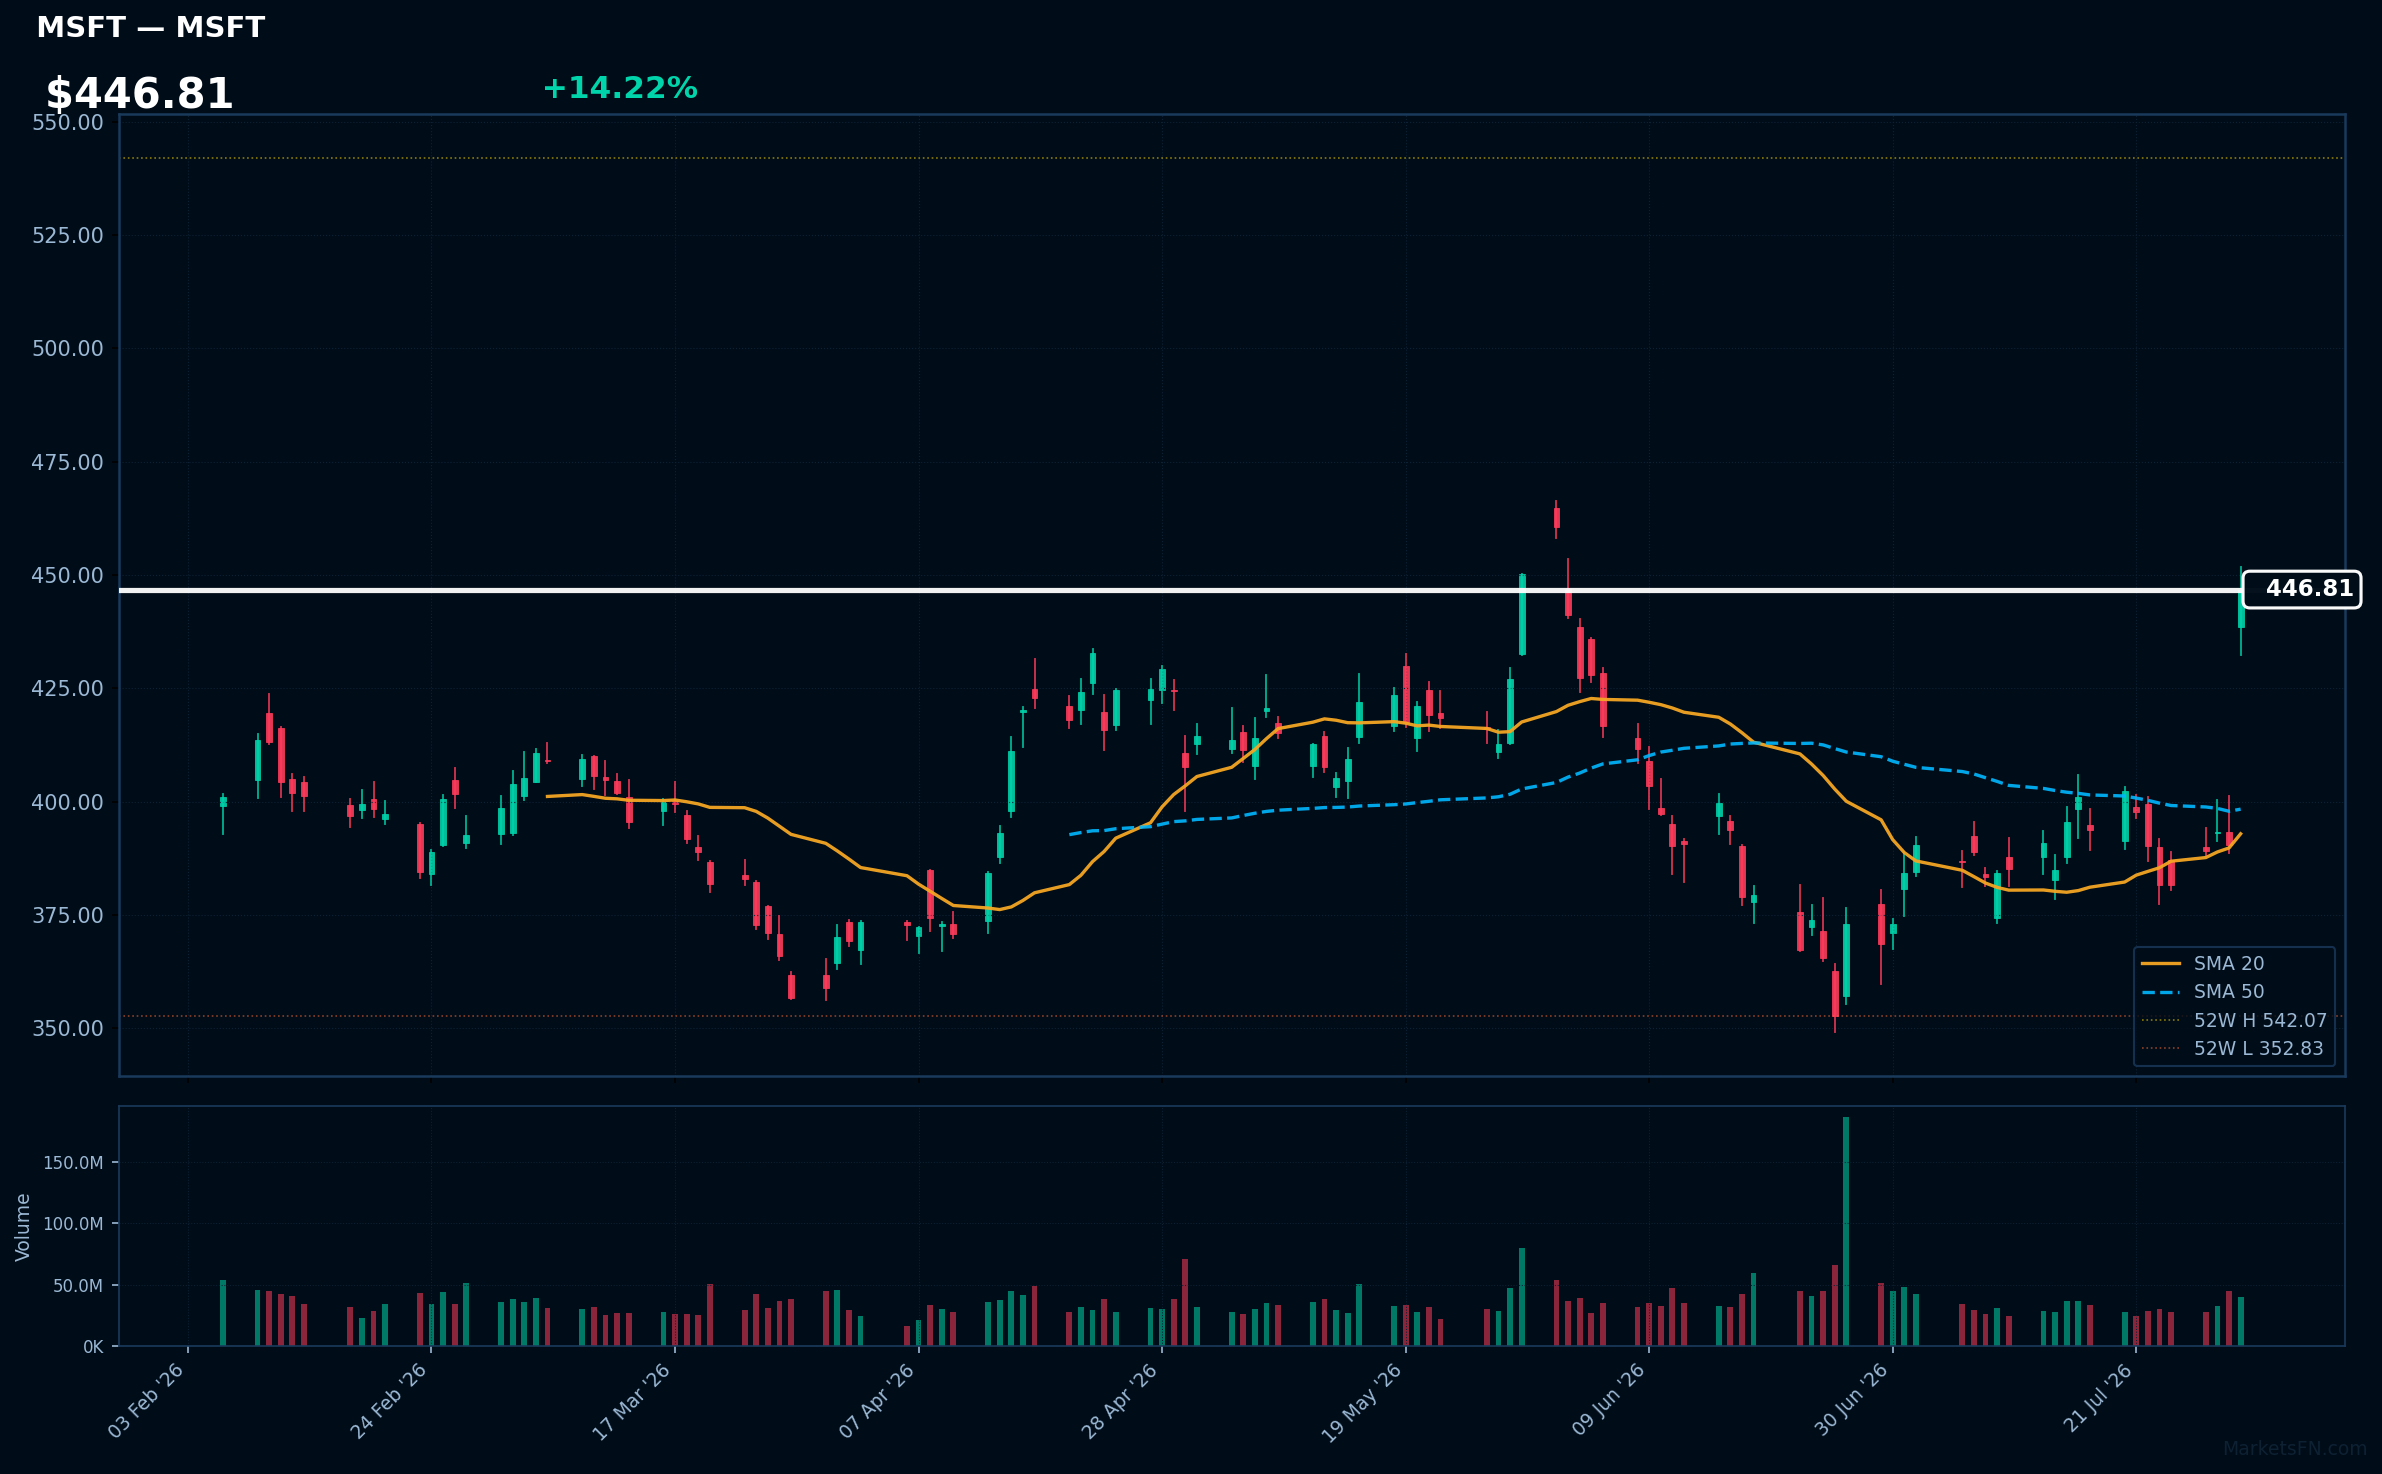Click the 24 Feb '26 date label
Screen dimensions: 2382x1474
pyautogui.click(x=388, y=1400)
